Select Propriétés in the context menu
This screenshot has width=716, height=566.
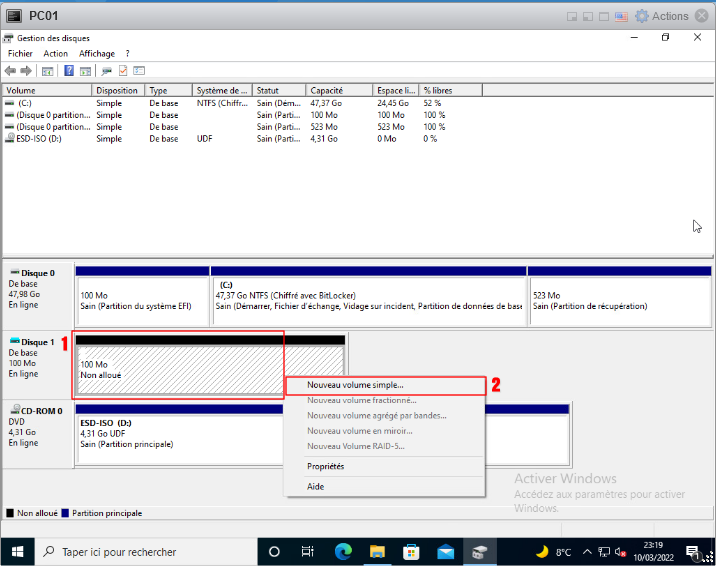coord(326,466)
